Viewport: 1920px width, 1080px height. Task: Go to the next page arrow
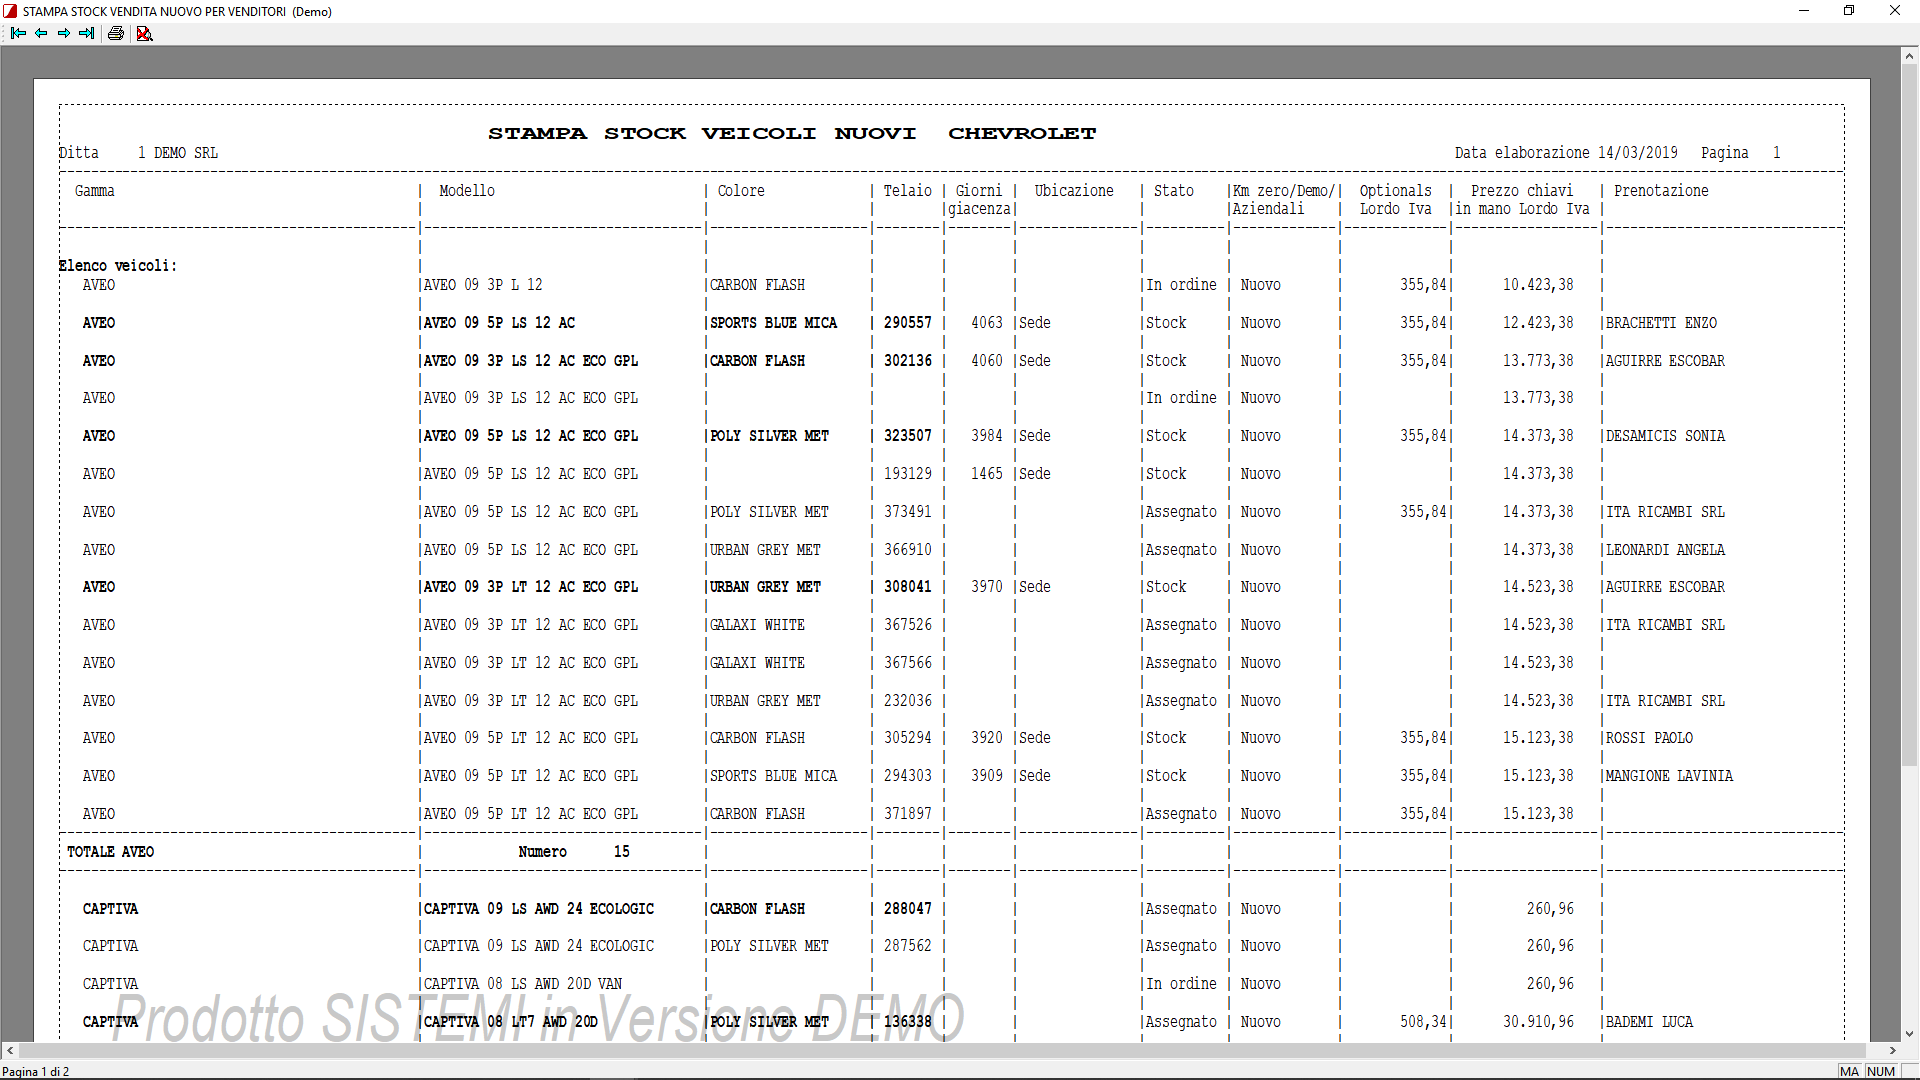64,33
